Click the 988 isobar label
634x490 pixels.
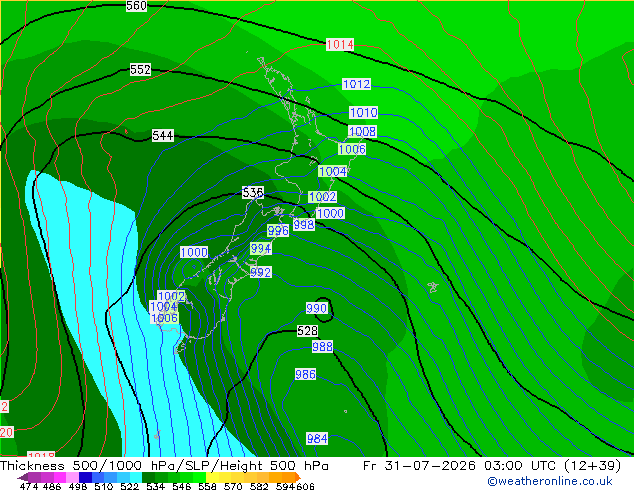tap(322, 346)
